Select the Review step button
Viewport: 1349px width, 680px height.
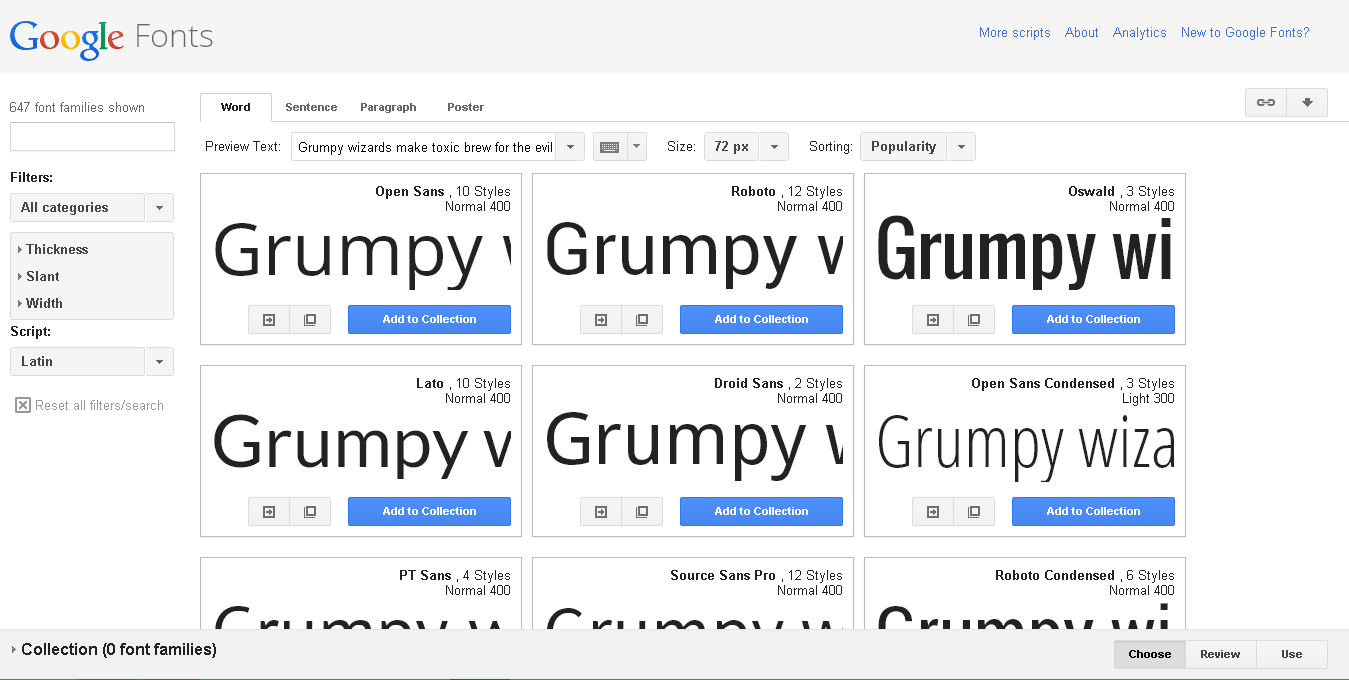(x=1220, y=654)
